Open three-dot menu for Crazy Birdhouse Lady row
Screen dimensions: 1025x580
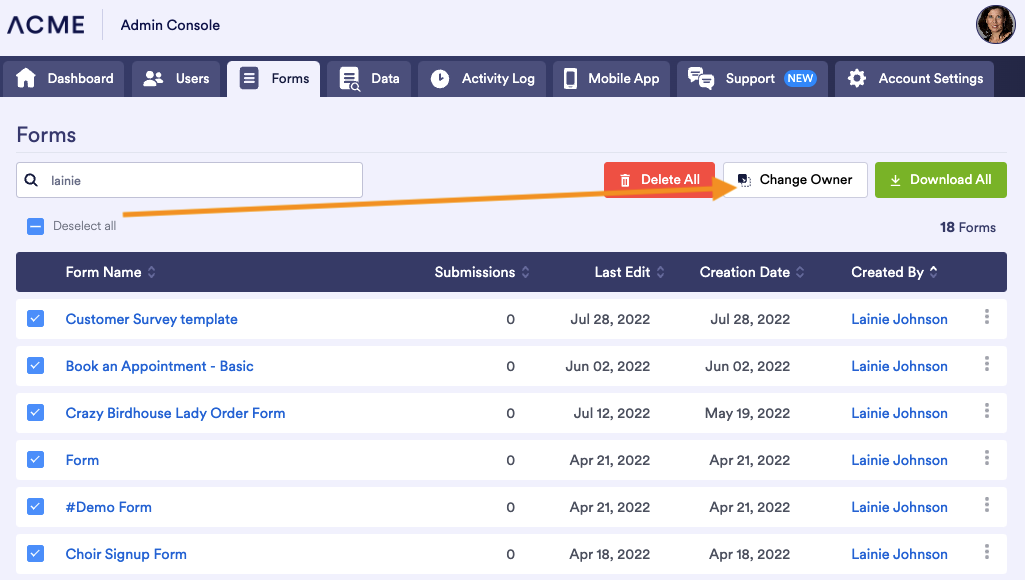point(986,411)
